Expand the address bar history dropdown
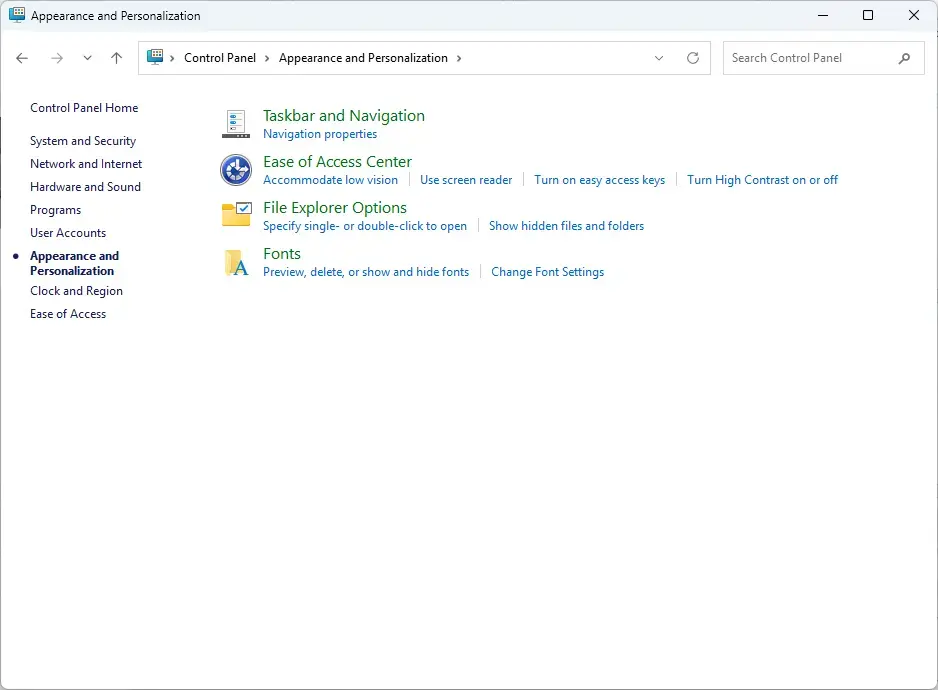Viewport: 938px width, 690px height. 659,58
